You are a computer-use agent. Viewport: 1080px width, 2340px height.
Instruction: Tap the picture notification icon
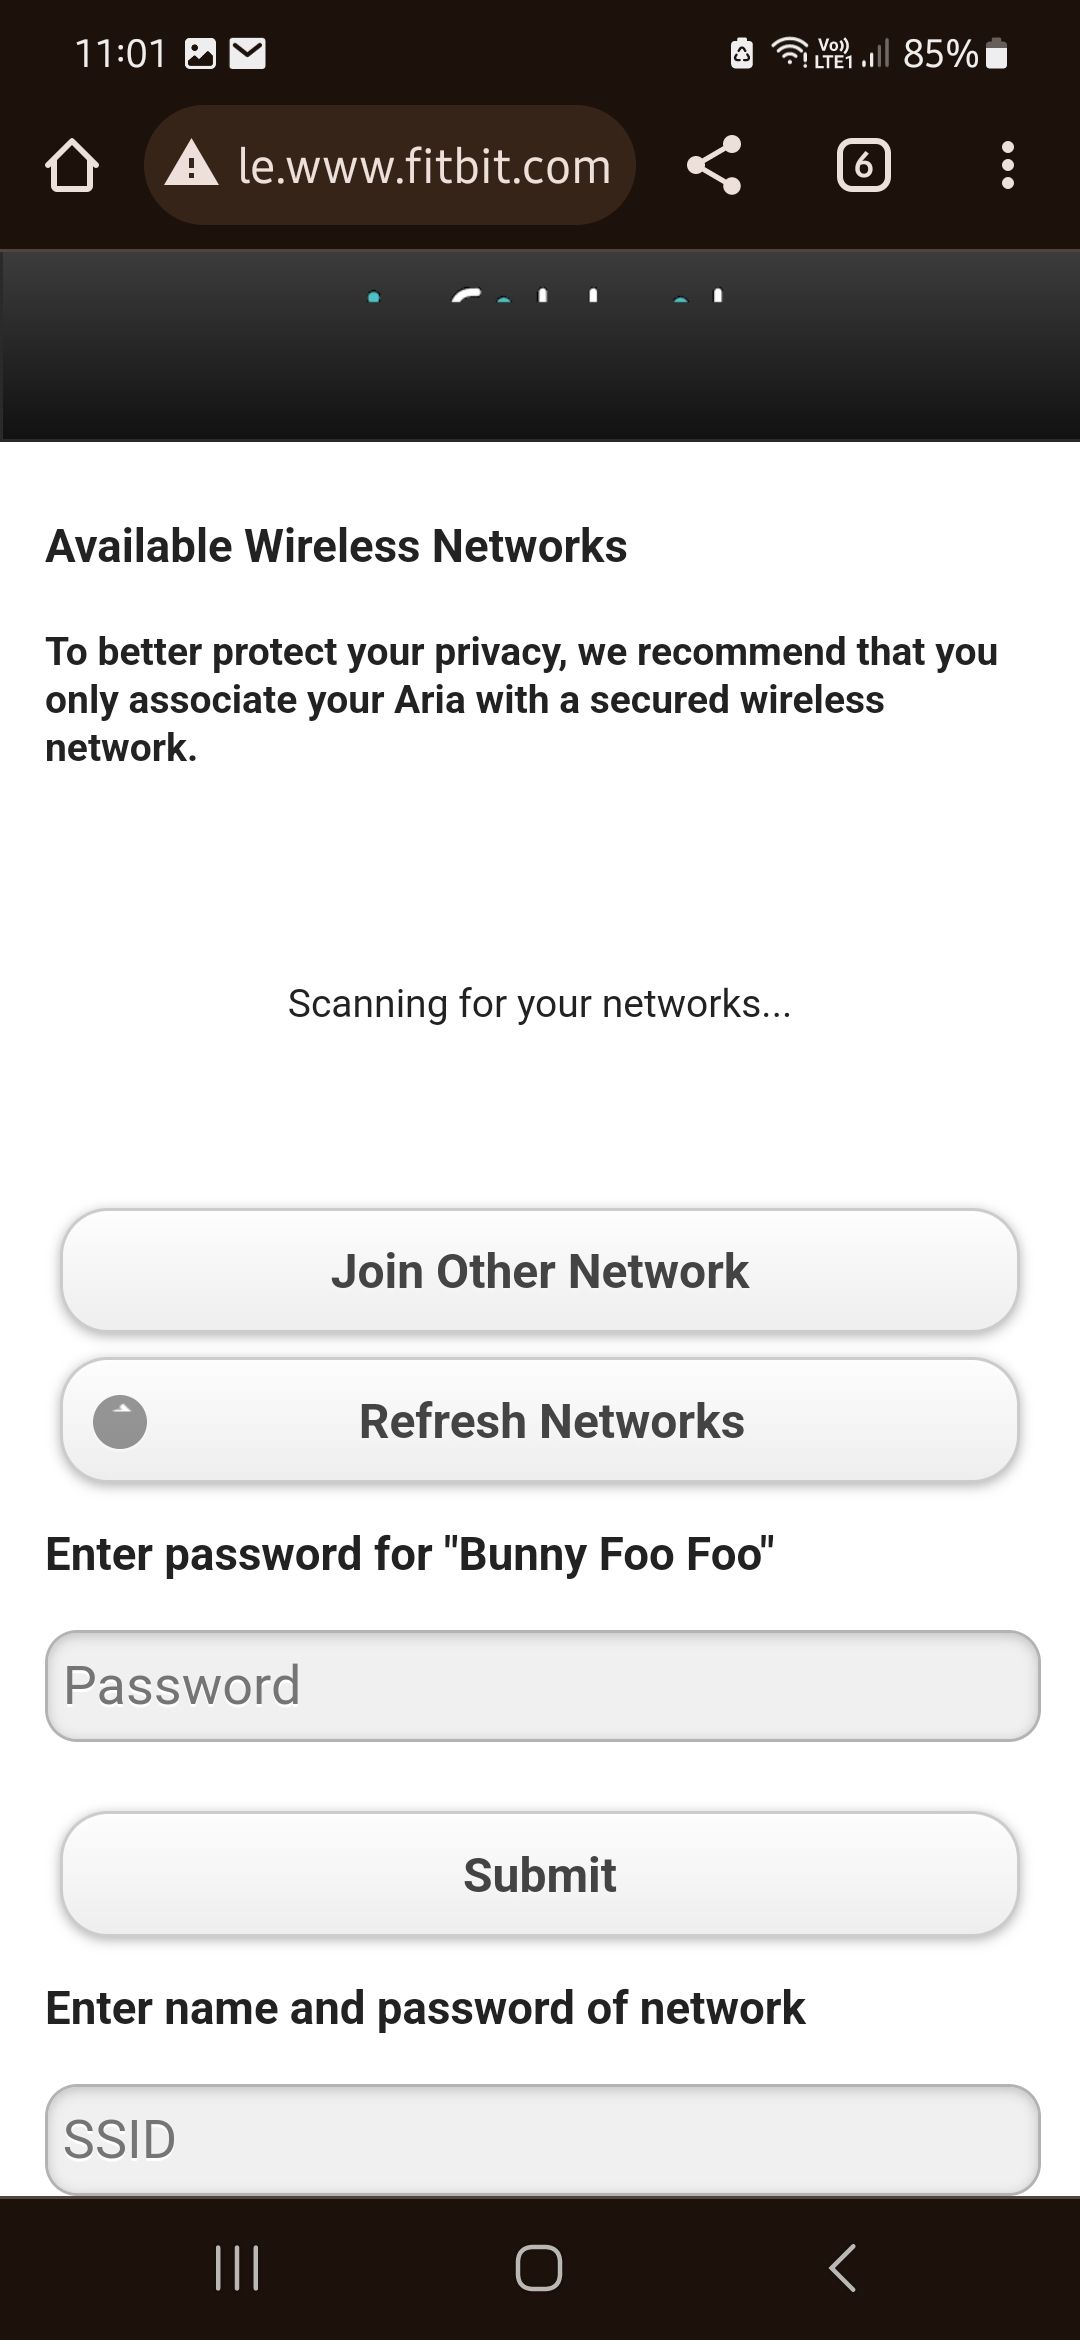[201, 53]
